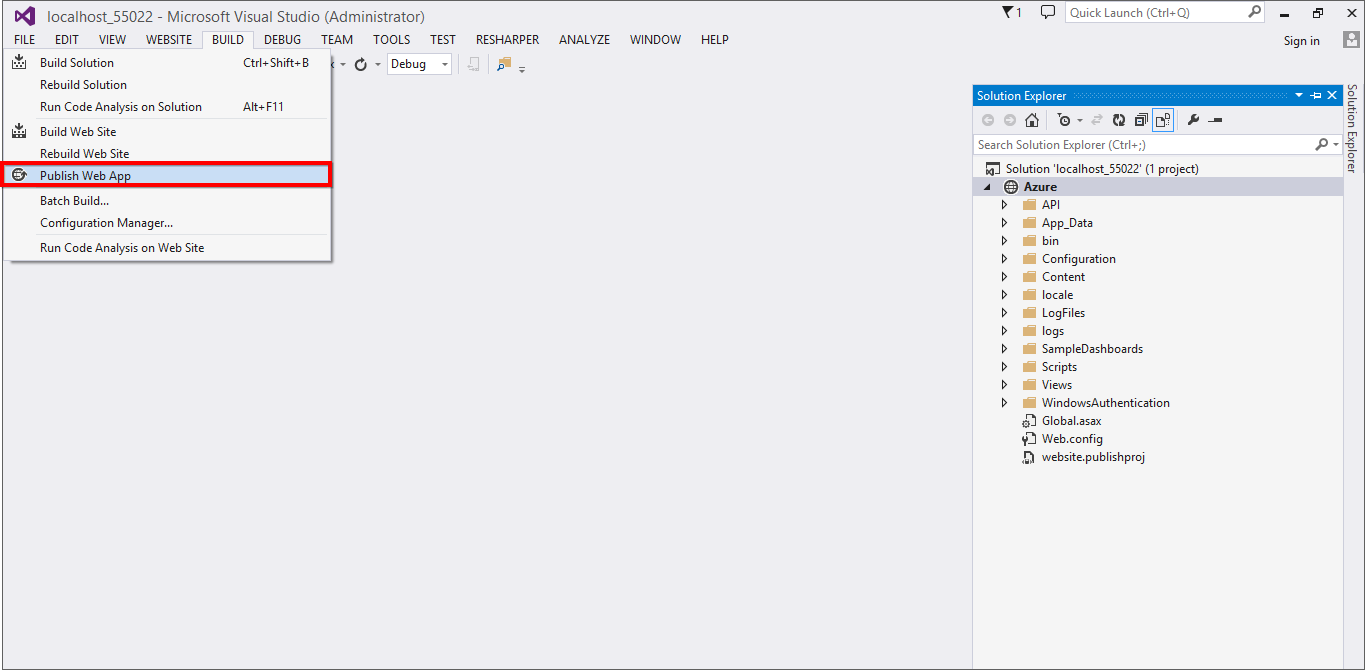The height and width of the screenshot is (670, 1365).
Task: Select Run Code Analysis on Web Site
Action: point(167,248)
